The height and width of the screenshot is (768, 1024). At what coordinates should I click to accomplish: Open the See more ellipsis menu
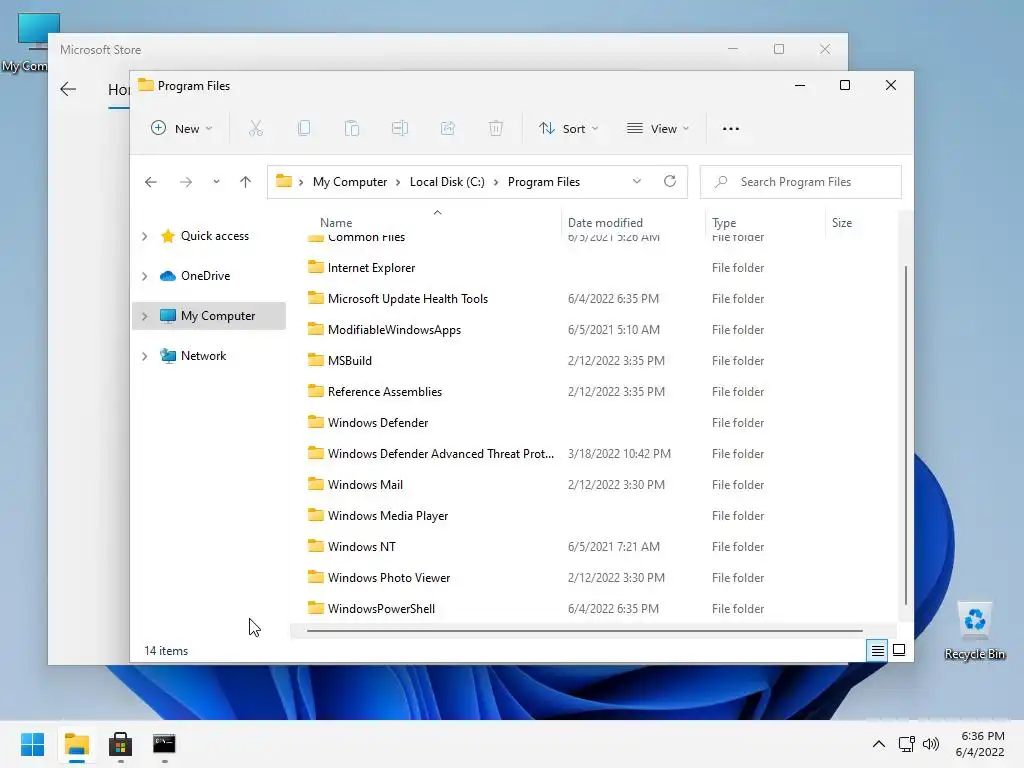731,129
